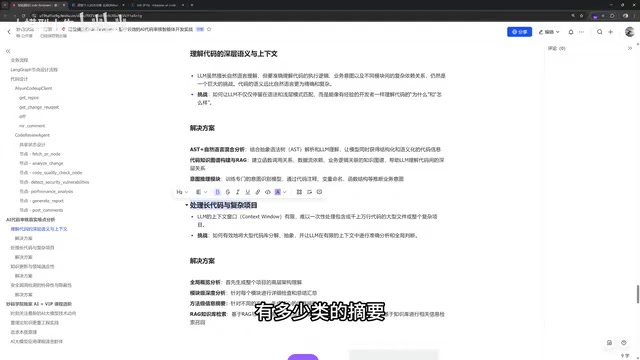Open a new browser tab with plus
The image size is (640, 360).
click(x=192, y=5)
